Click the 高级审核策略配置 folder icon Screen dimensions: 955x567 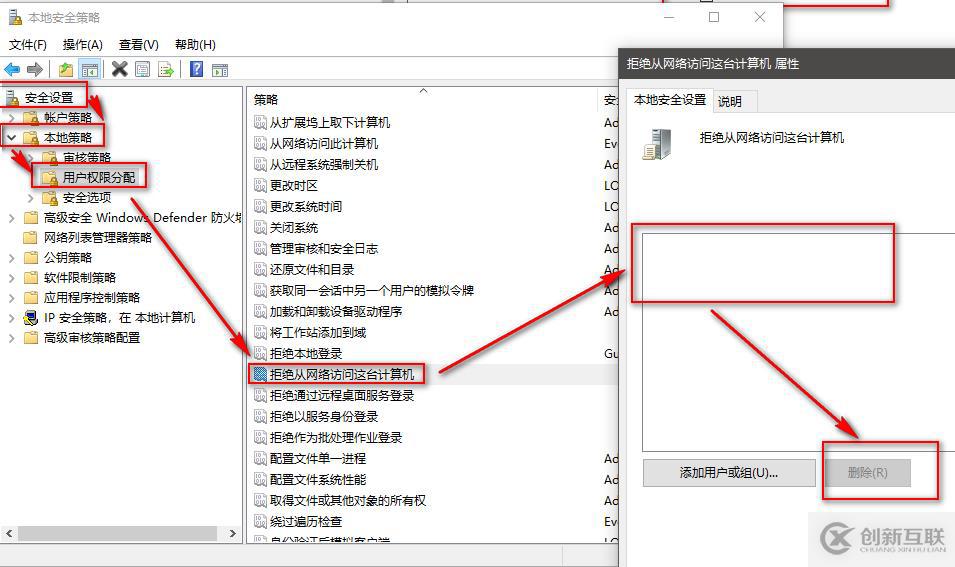pyautogui.click(x=30, y=337)
